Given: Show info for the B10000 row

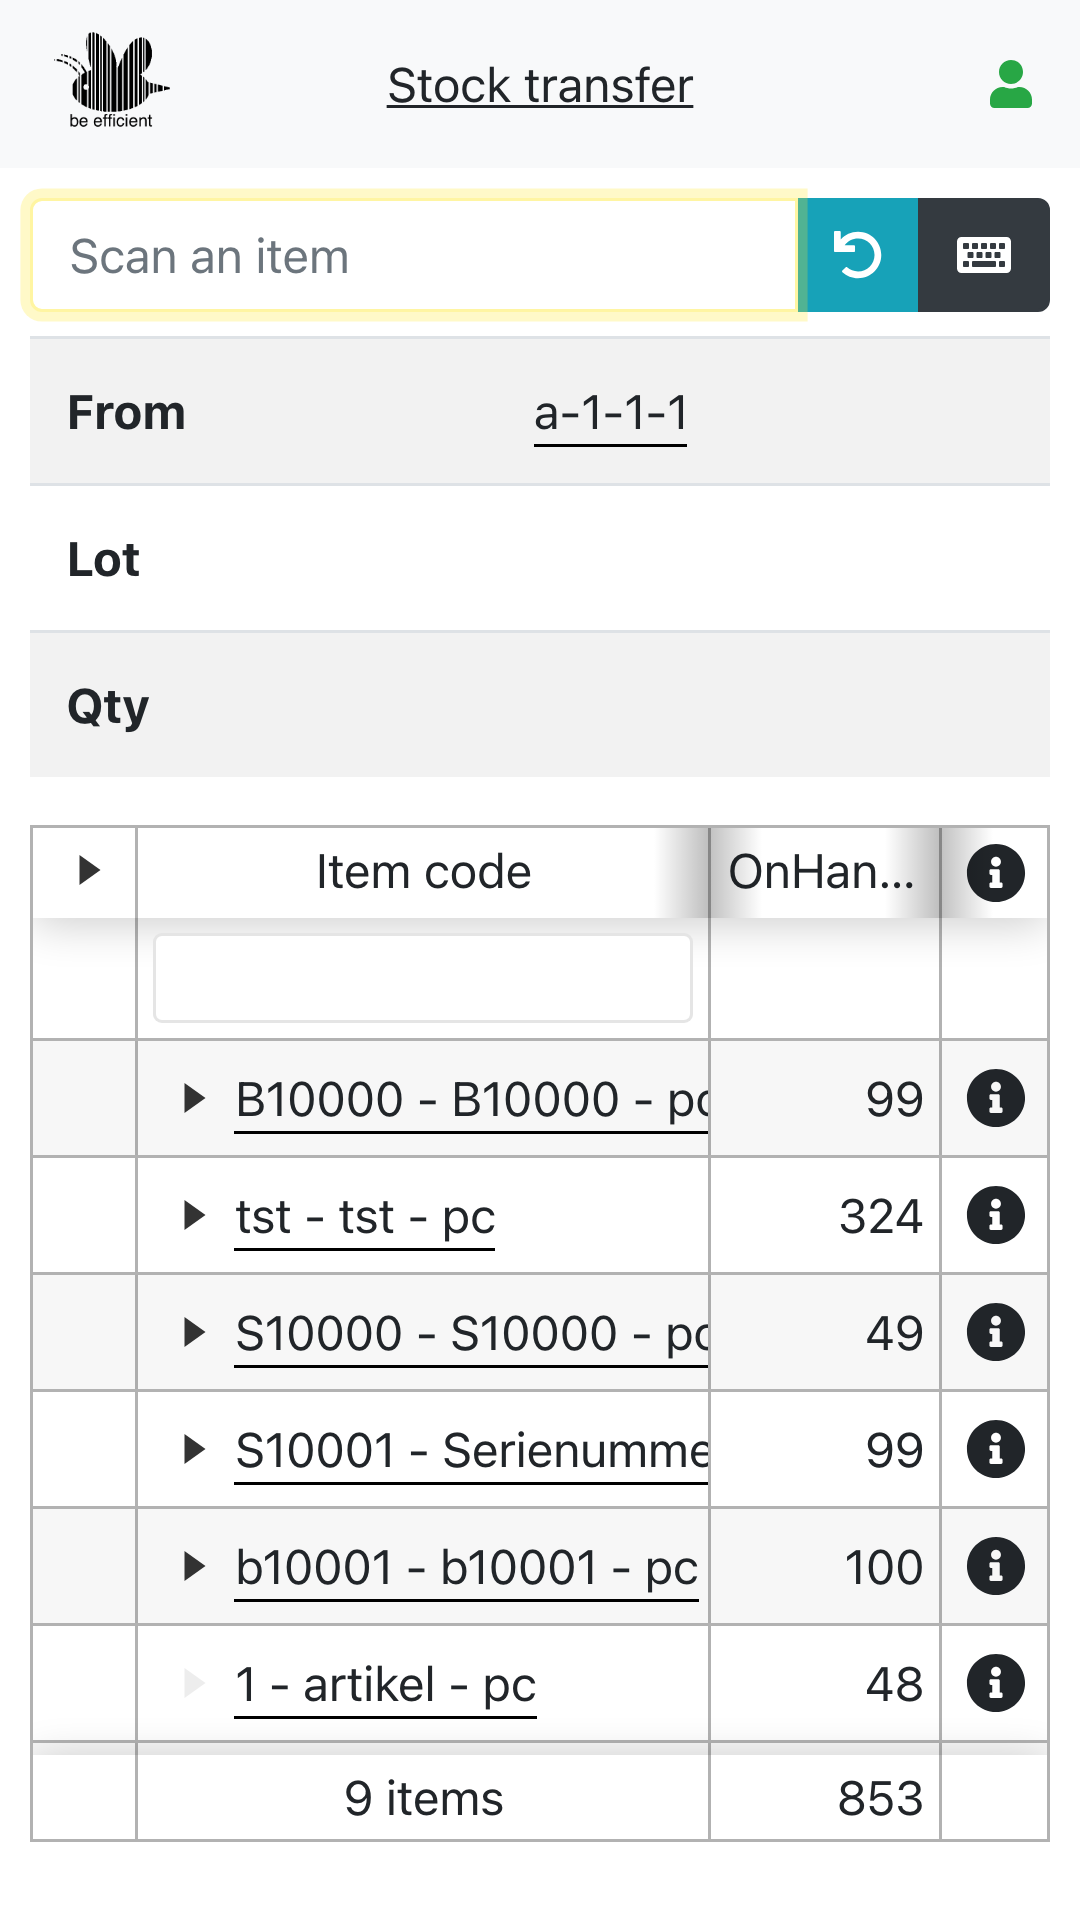Looking at the screenshot, I should click(x=995, y=1099).
